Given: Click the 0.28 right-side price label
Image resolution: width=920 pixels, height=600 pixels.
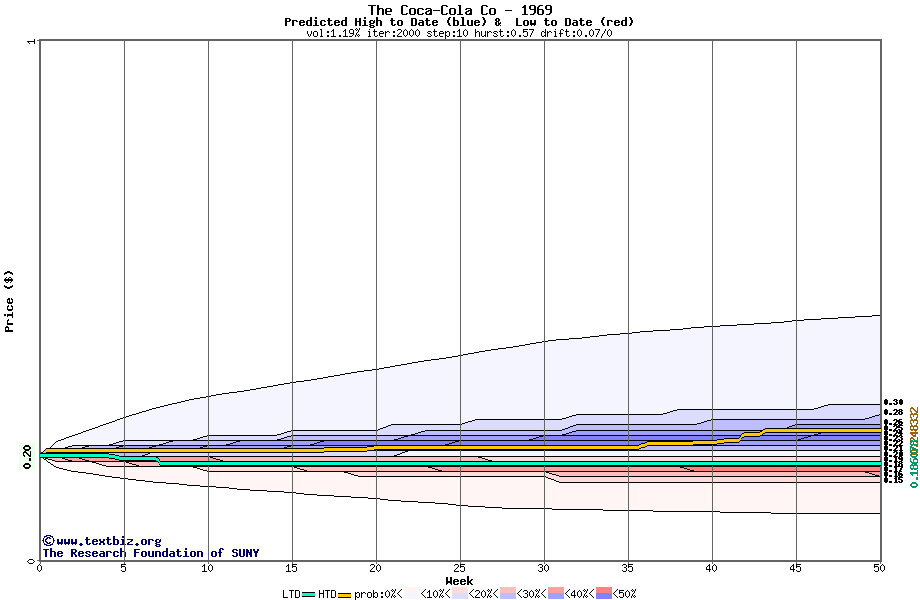Looking at the screenshot, I should coord(893,412).
